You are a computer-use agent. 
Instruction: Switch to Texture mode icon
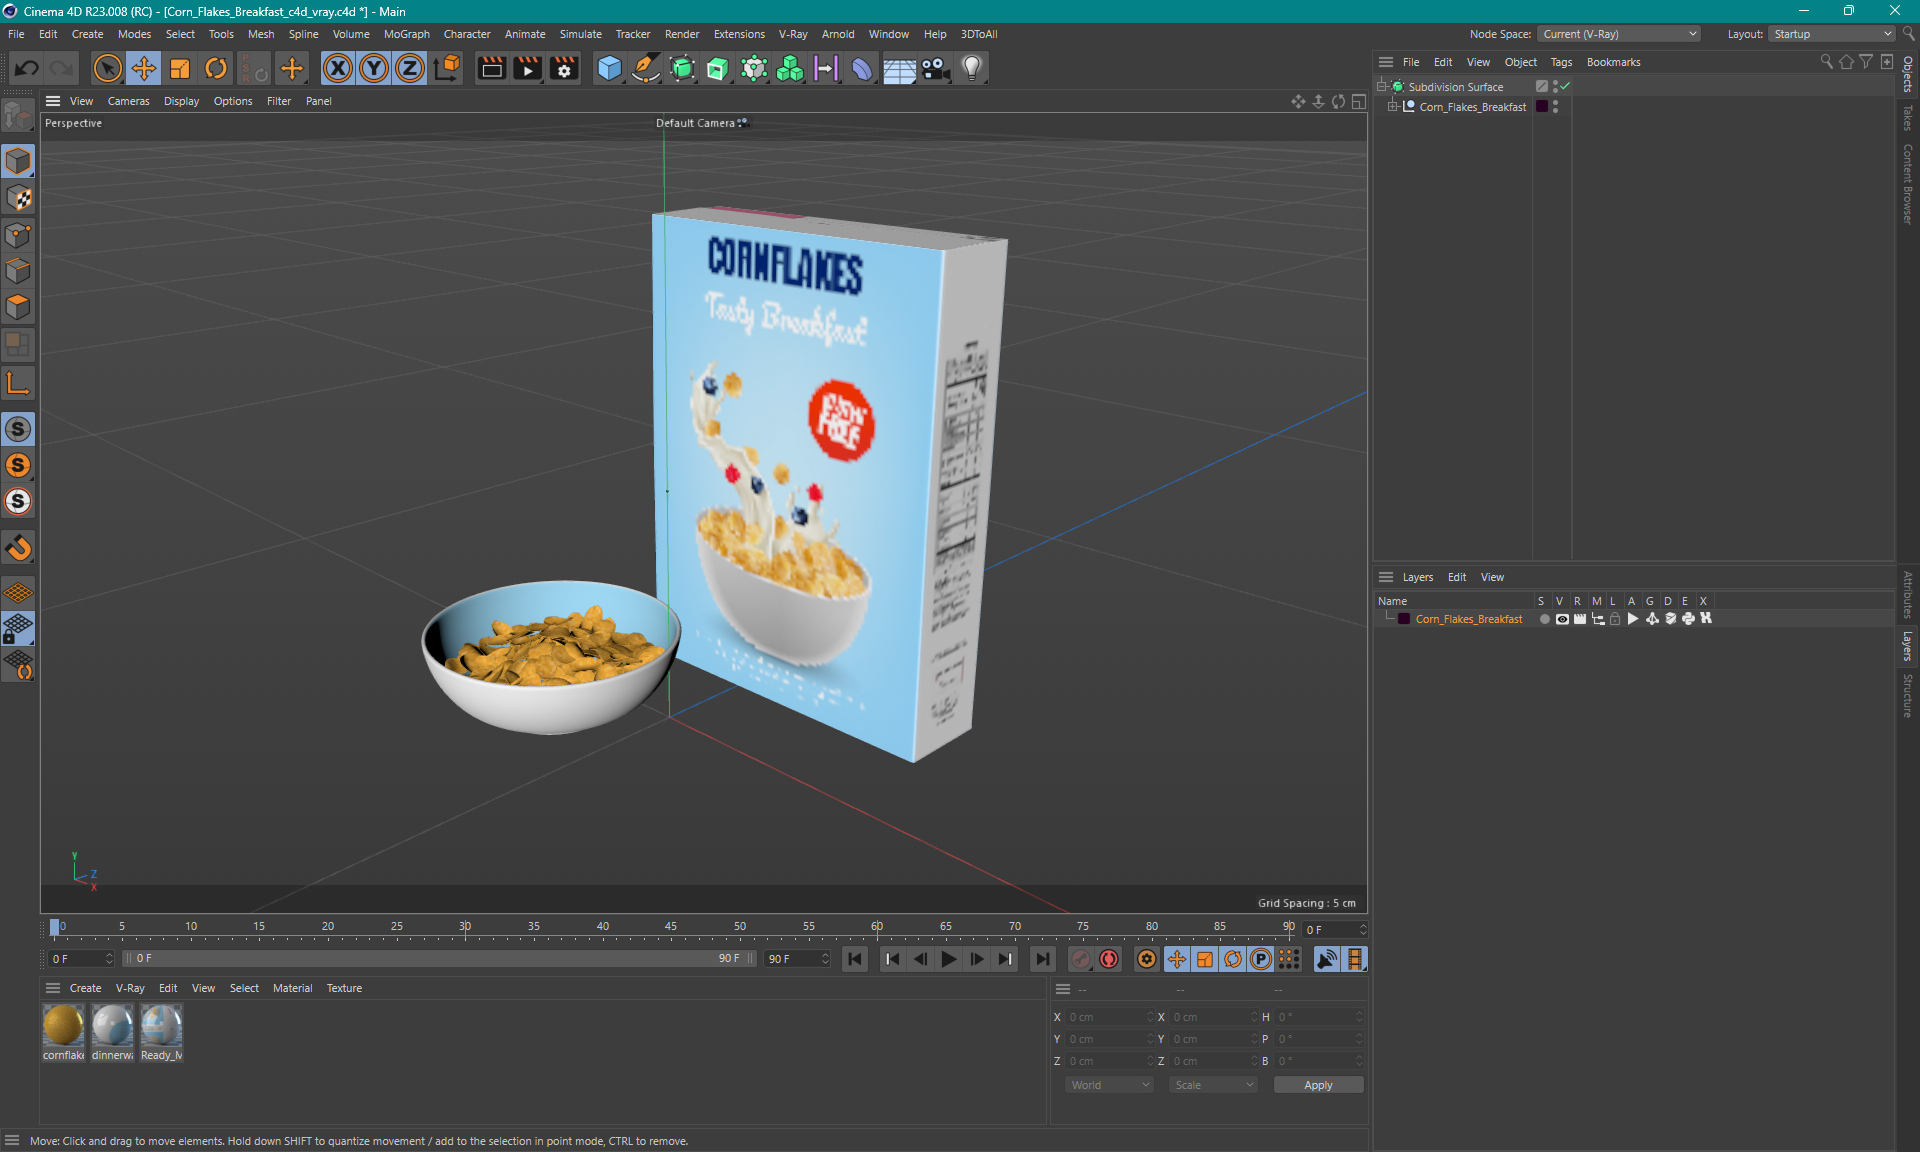click(18, 198)
